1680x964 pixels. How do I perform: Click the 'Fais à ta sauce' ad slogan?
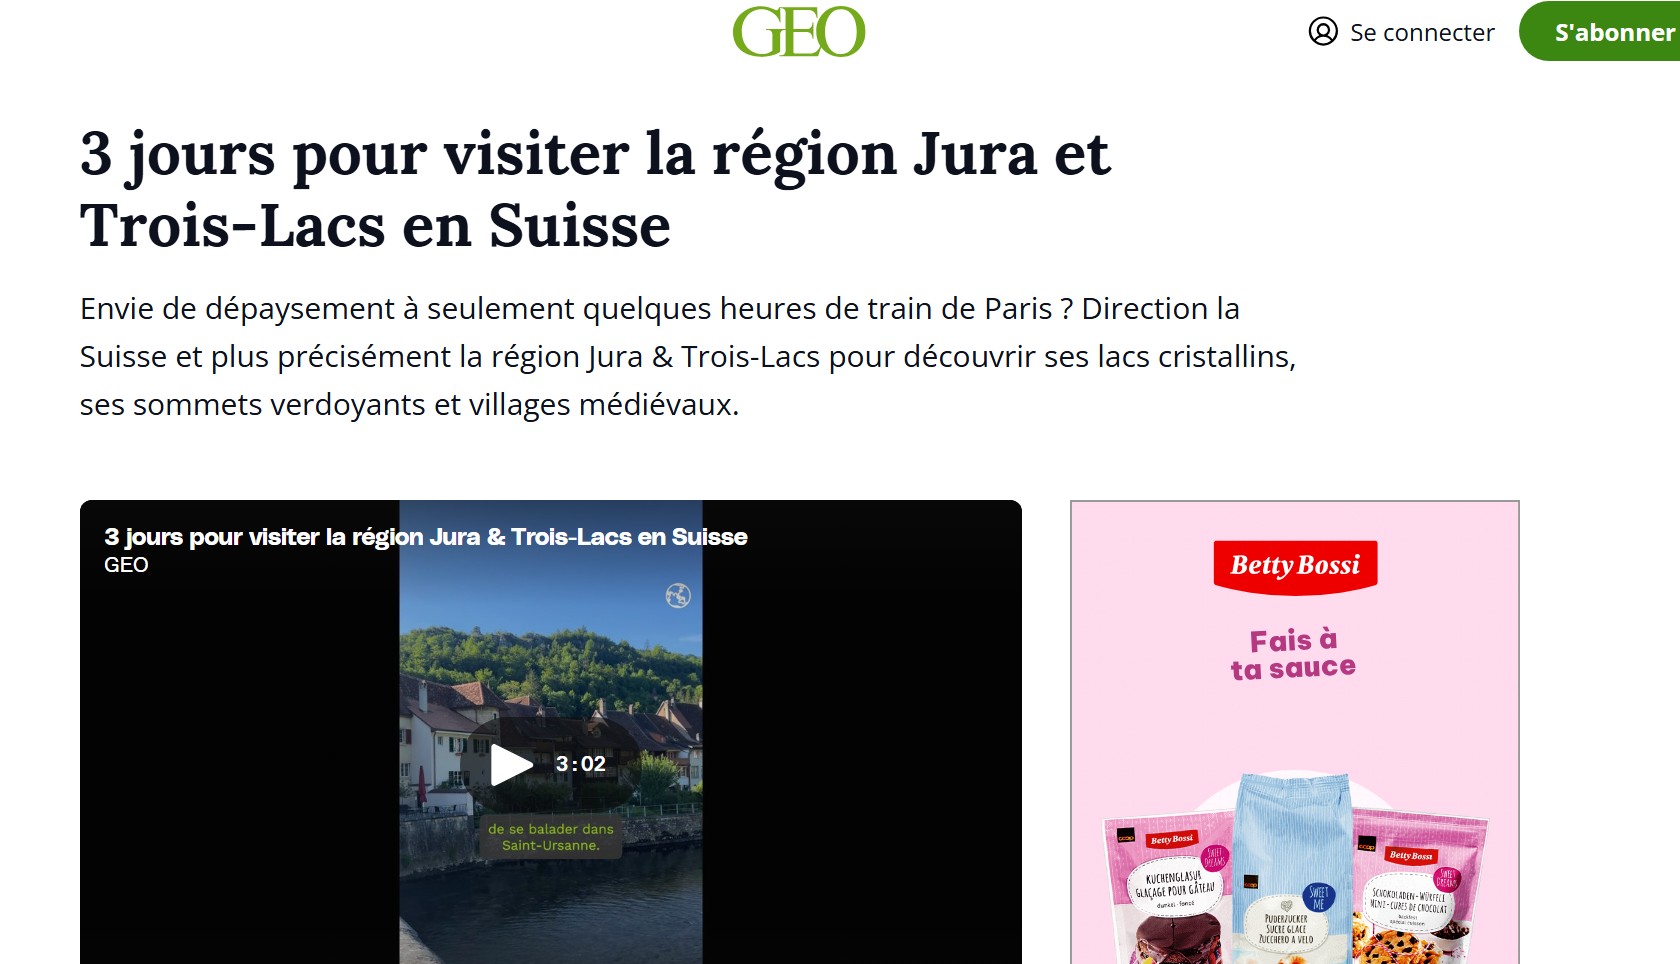tap(1293, 654)
